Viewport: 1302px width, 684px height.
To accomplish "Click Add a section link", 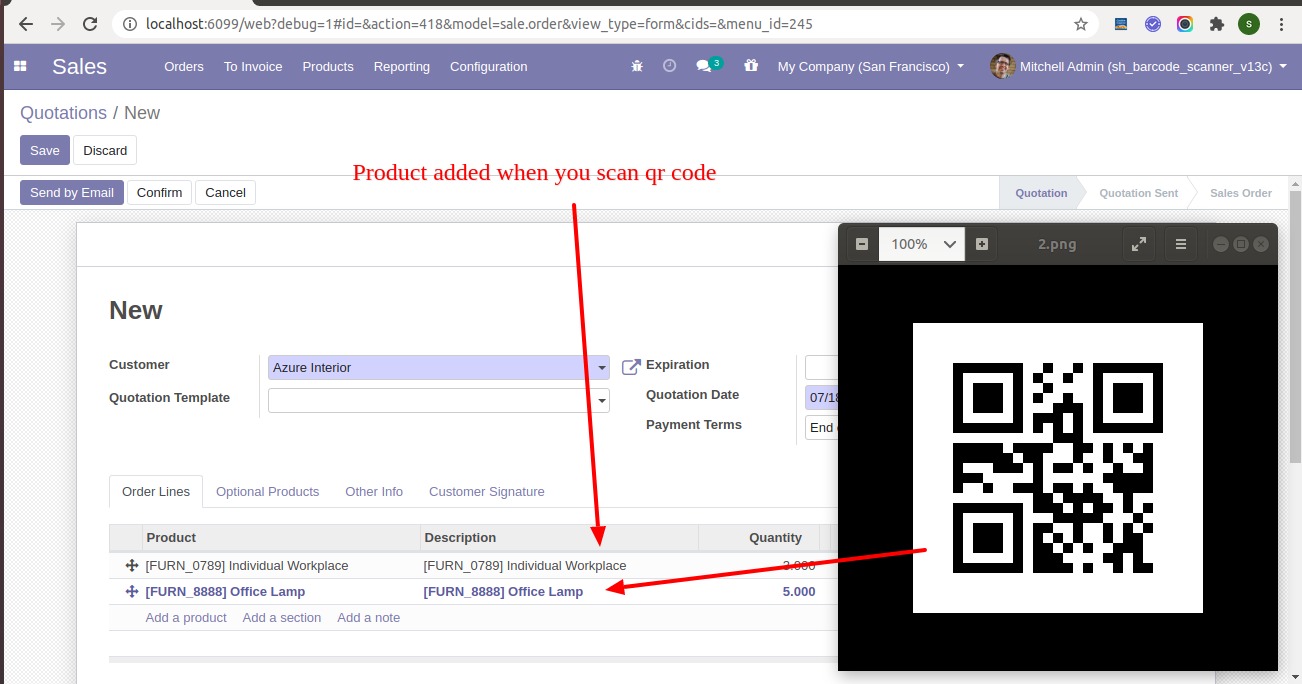I will coord(282,617).
